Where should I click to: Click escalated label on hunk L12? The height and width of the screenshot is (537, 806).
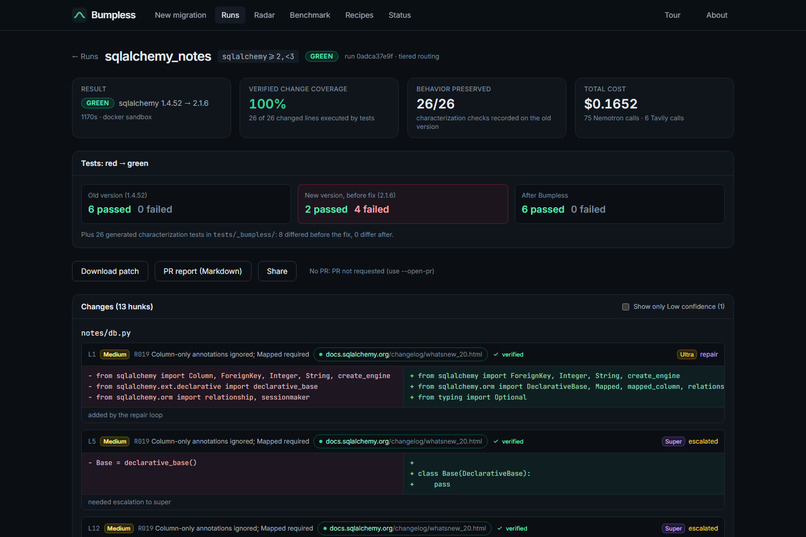(703, 528)
